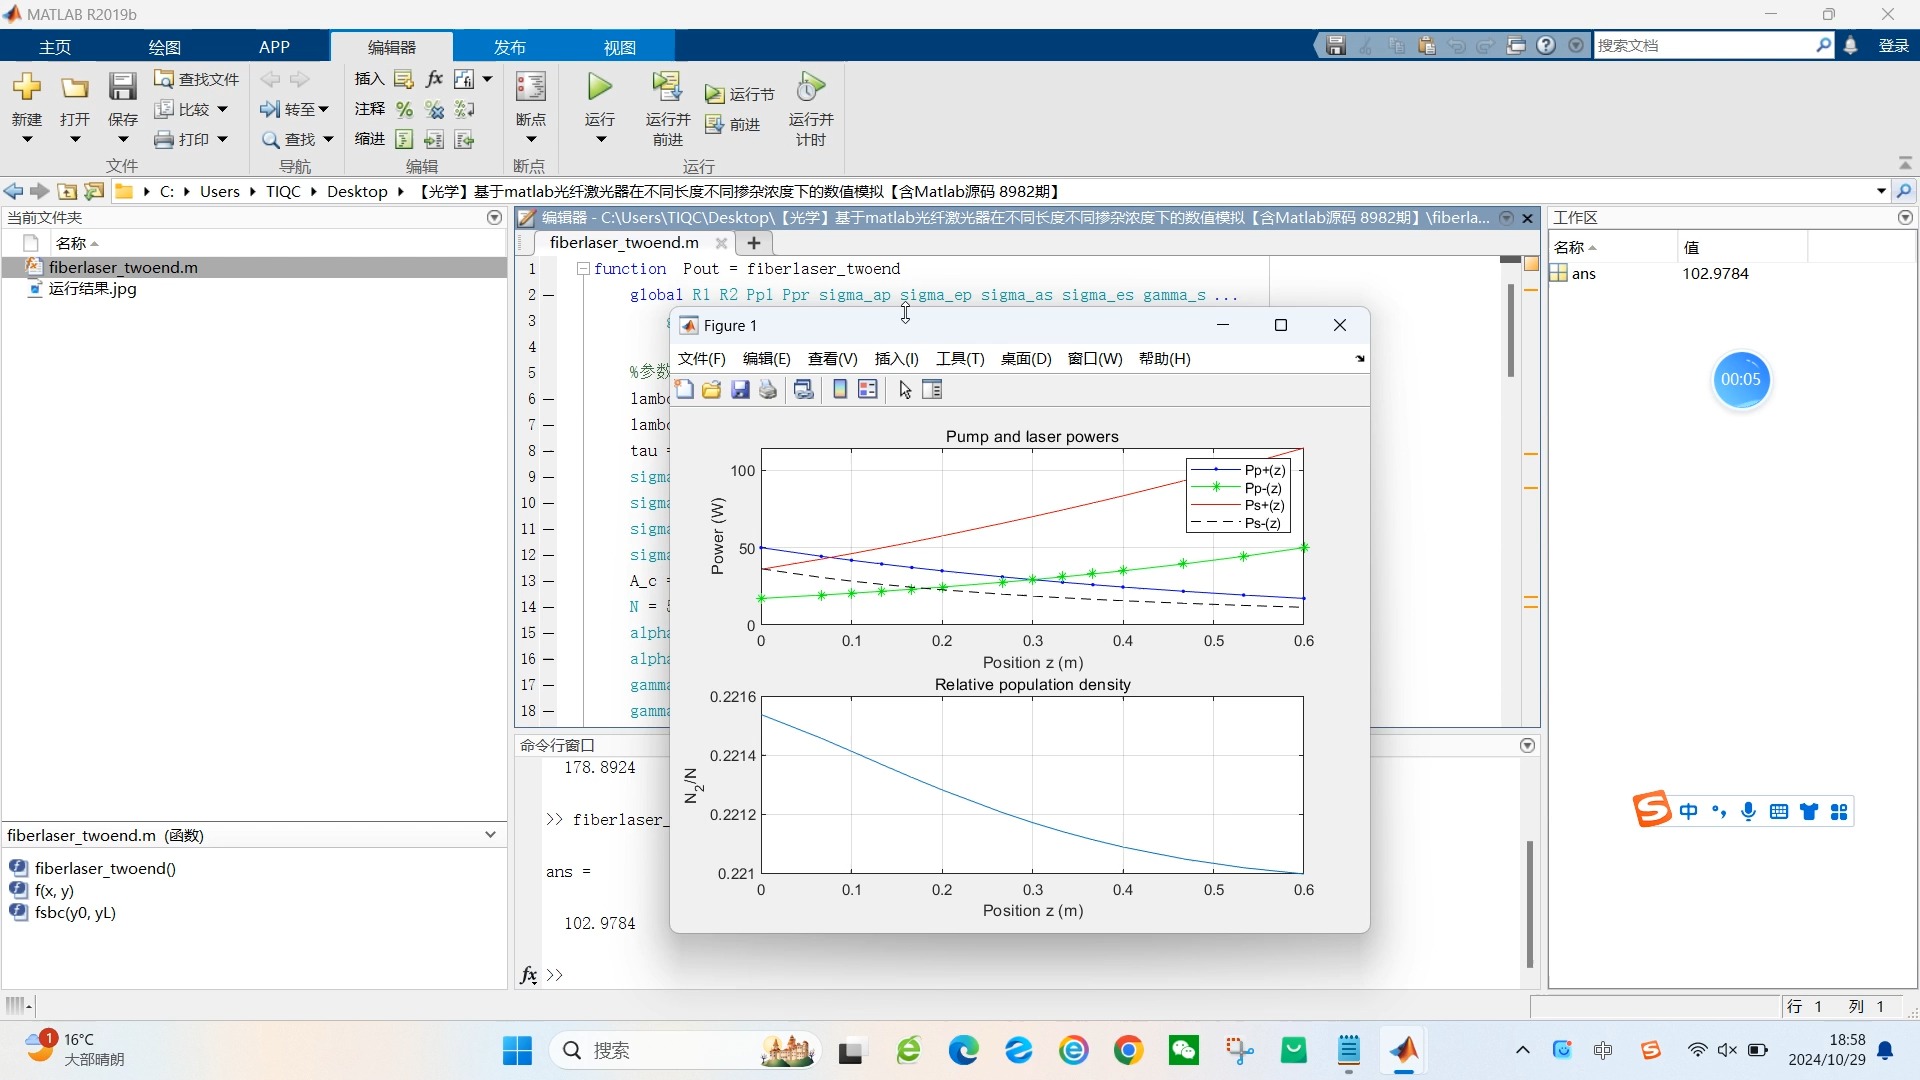This screenshot has height=1080, width=1920.
Task: Toggle Insert Colorbar in Figure toolbar
Action: tap(840, 390)
